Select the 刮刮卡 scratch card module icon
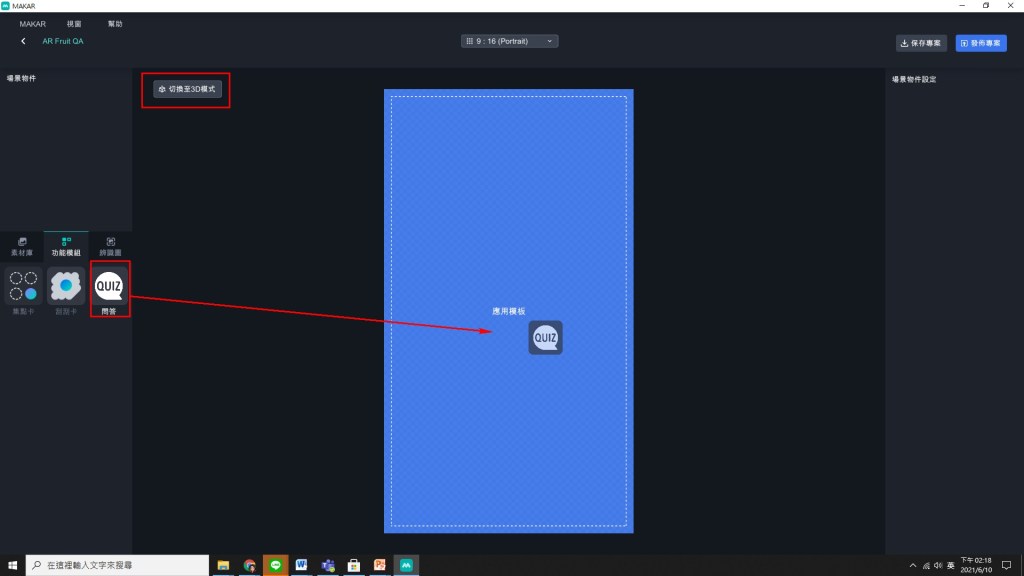This screenshot has height=576, width=1024. coord(66,287)
